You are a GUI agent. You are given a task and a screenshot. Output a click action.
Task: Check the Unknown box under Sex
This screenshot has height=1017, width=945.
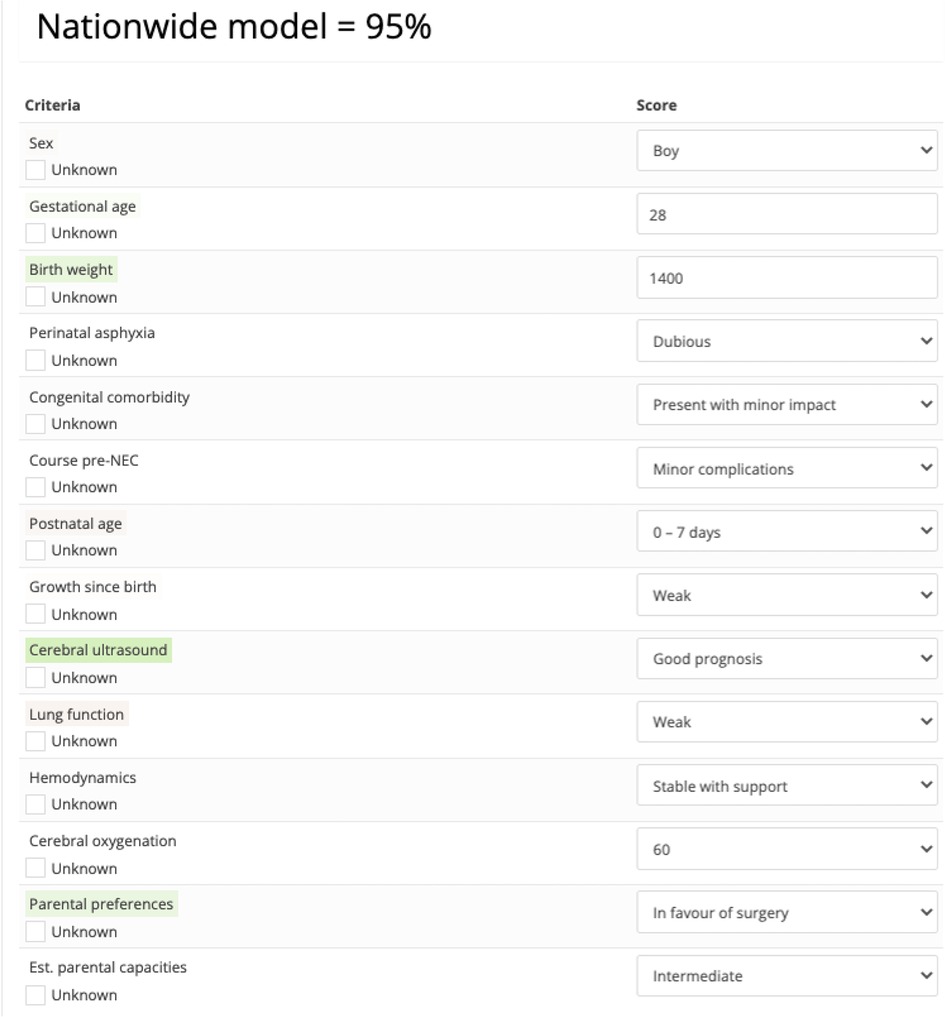click(x=35, y=170)
